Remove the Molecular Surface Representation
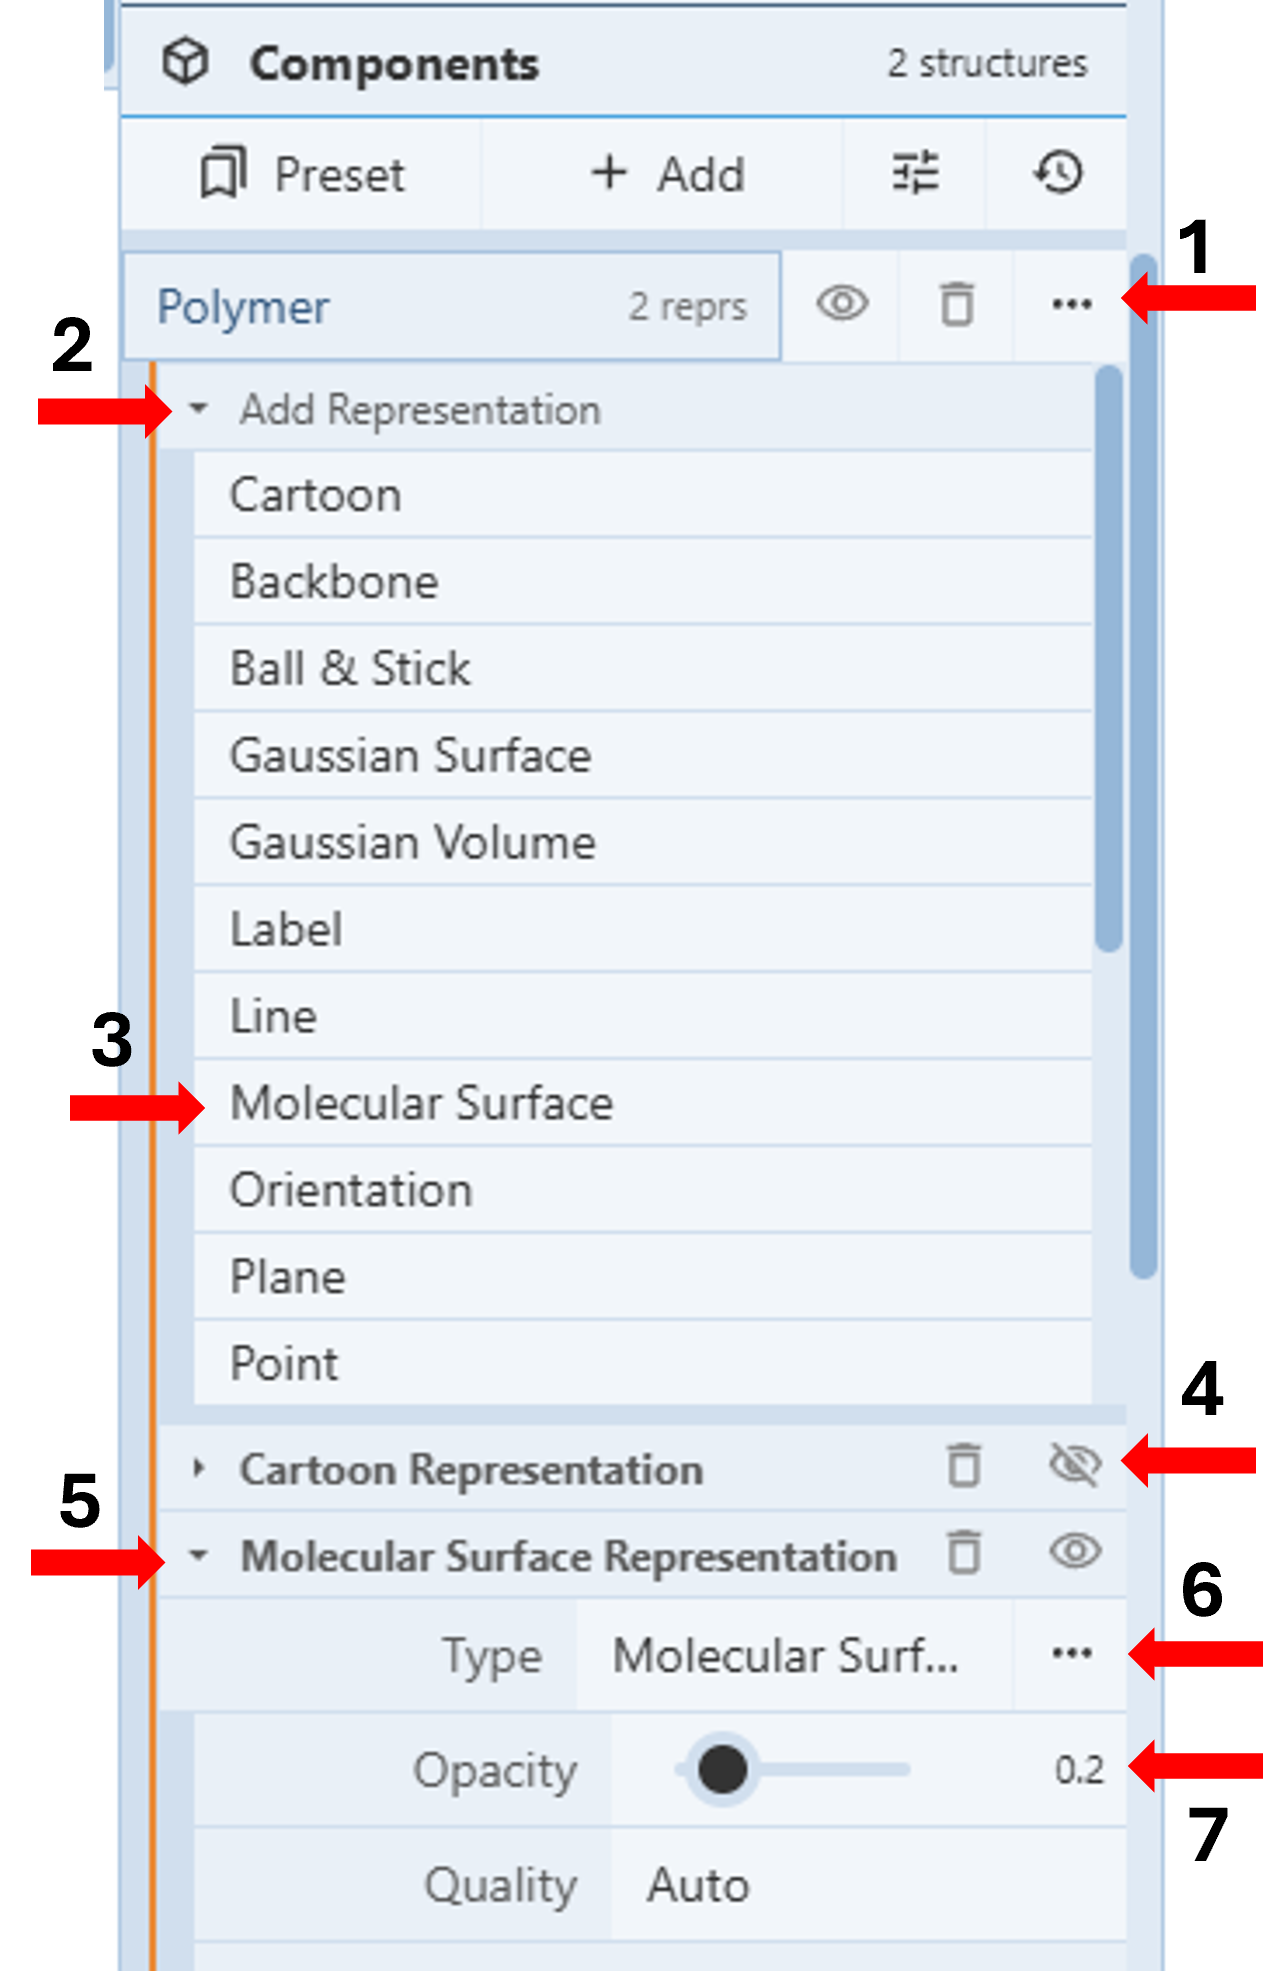1281x1971 pixels. [x=964, y=1553]
